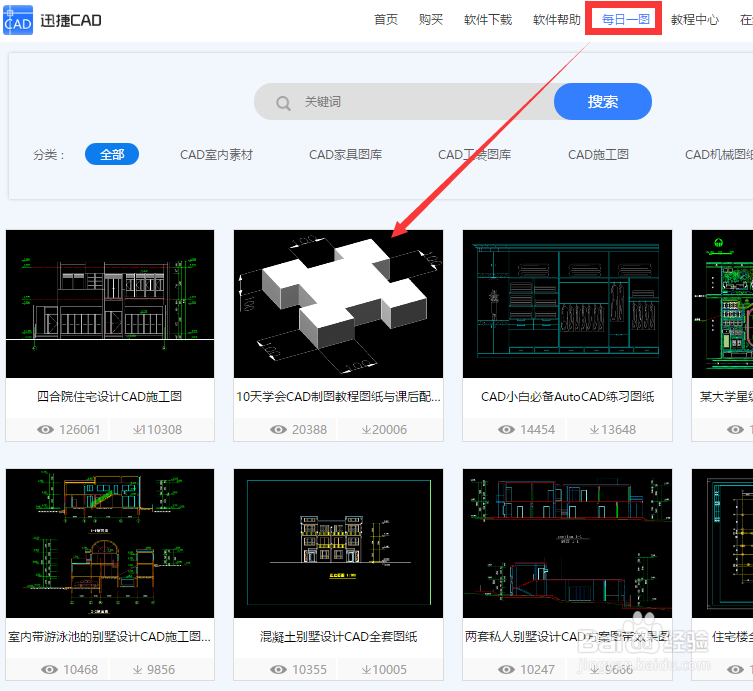753x691 pixels.
Task: Open the 两套私人别墅设计 thumbnail
Action: pos(568,544)
